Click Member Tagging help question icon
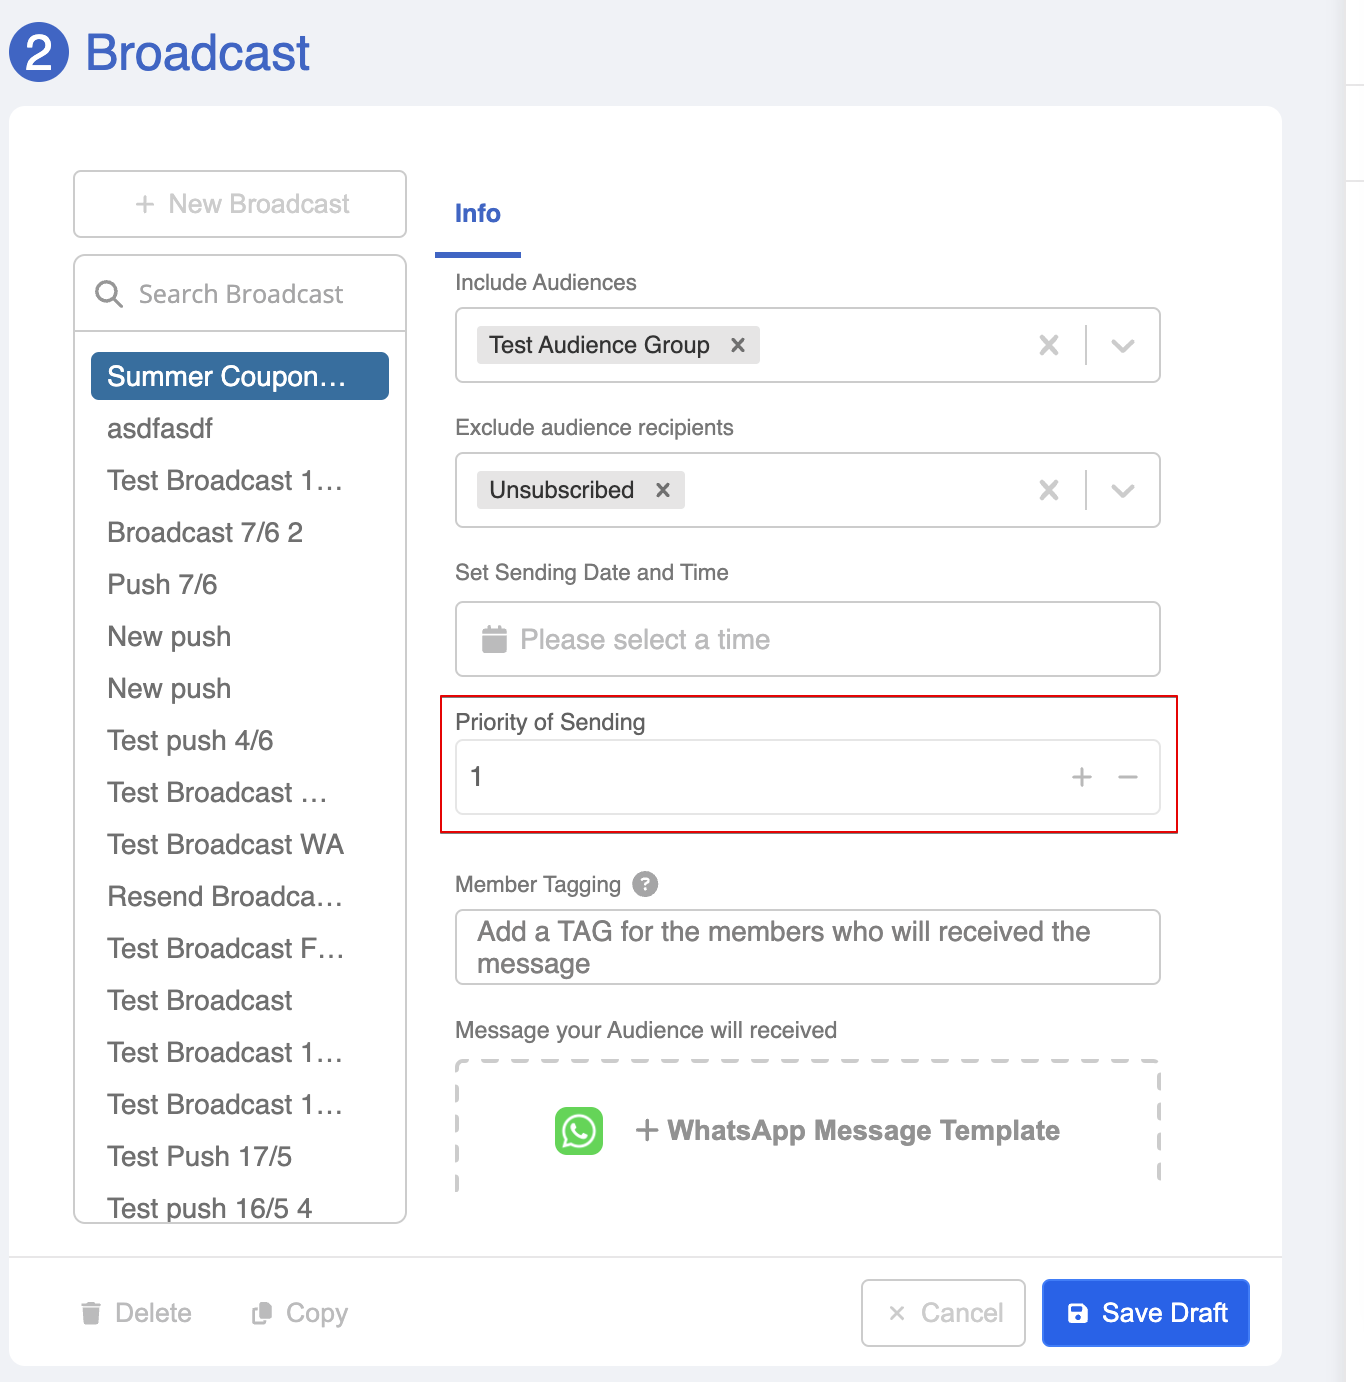The image size is (1364, 1382). point(645,884)
